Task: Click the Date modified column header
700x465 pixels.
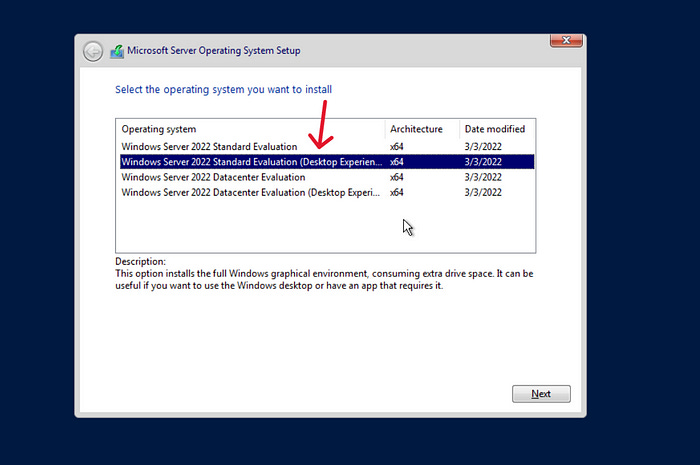Action: [497, 129]
